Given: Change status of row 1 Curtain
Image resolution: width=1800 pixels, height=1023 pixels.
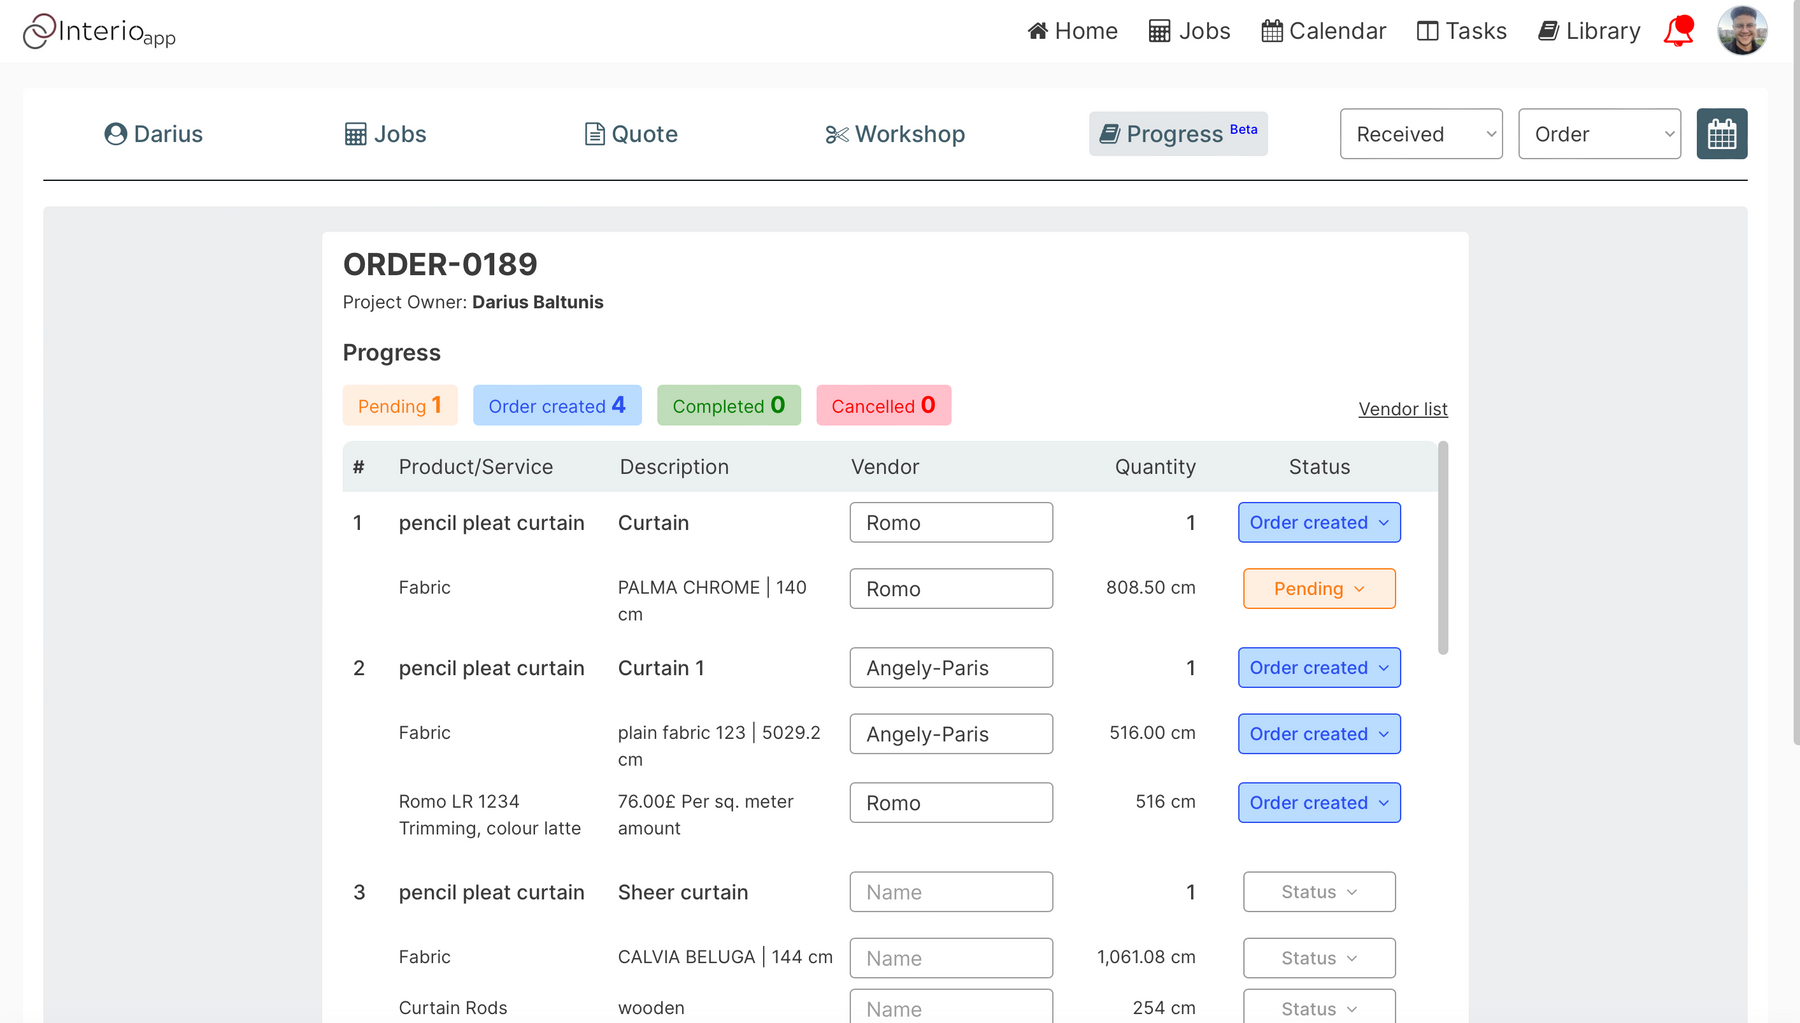Looking at the screenshot, I should (1319, 523).
